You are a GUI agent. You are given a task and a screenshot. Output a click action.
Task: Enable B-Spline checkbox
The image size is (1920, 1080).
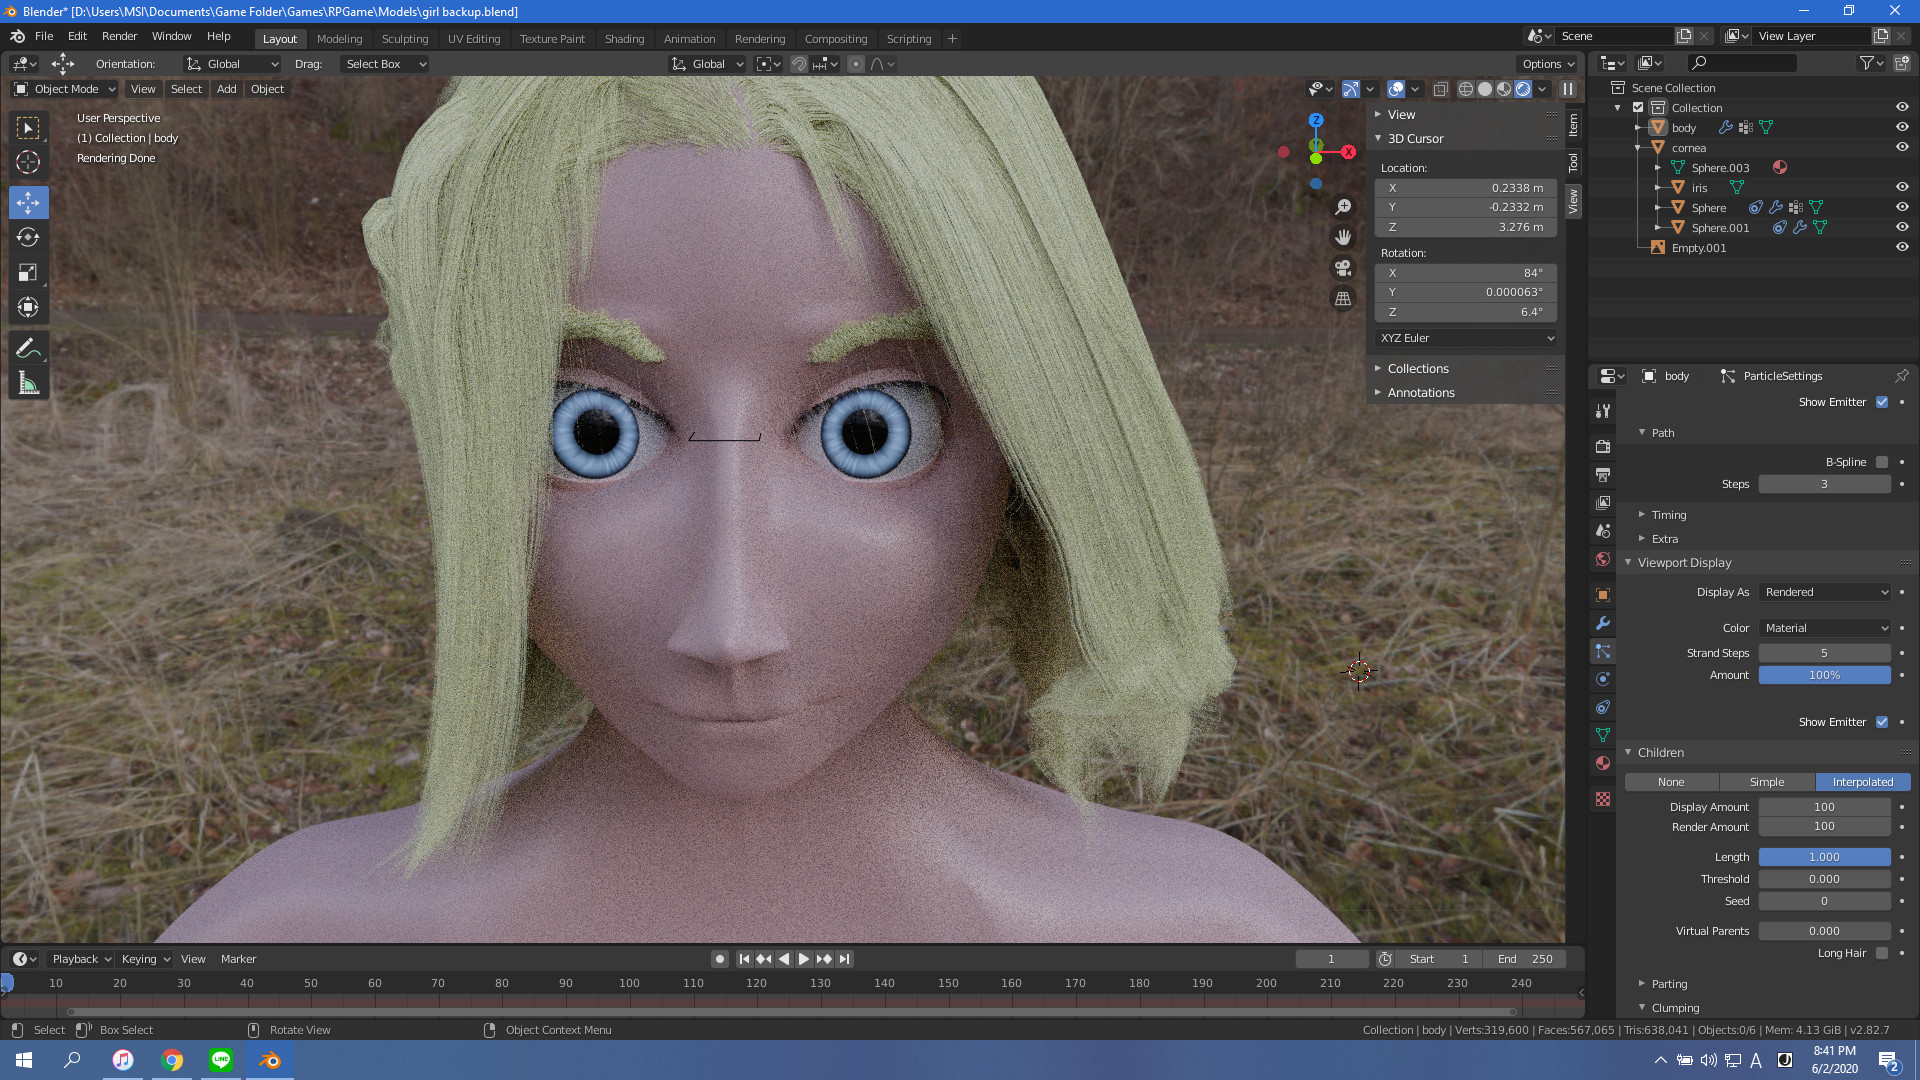tap(1882, 462)
